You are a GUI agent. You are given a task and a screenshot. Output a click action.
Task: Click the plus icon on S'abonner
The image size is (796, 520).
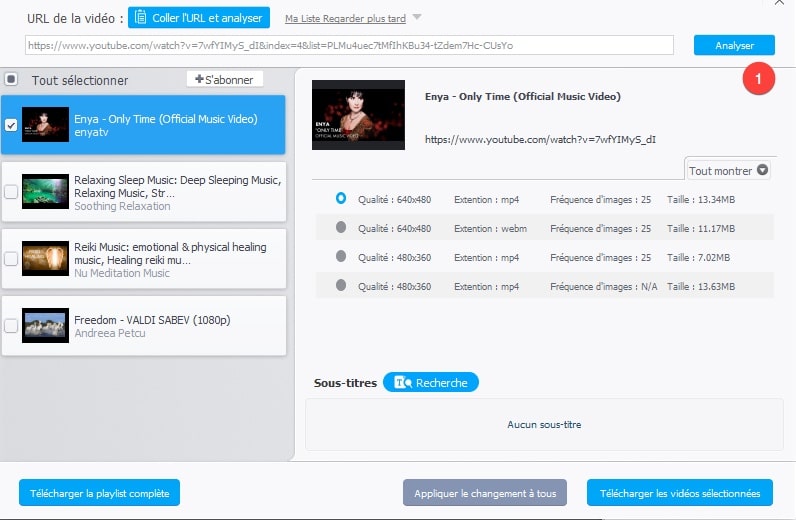[x=199, y=79]
